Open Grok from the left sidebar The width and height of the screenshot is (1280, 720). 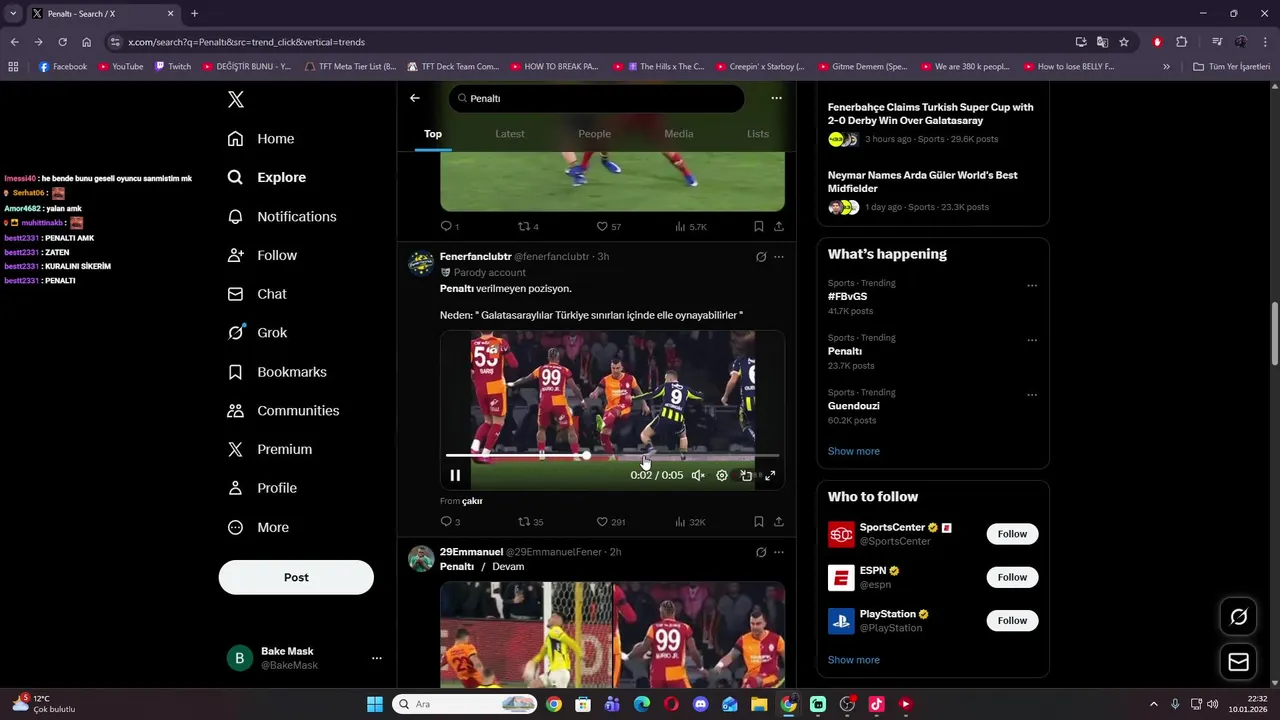coord(257,333)
